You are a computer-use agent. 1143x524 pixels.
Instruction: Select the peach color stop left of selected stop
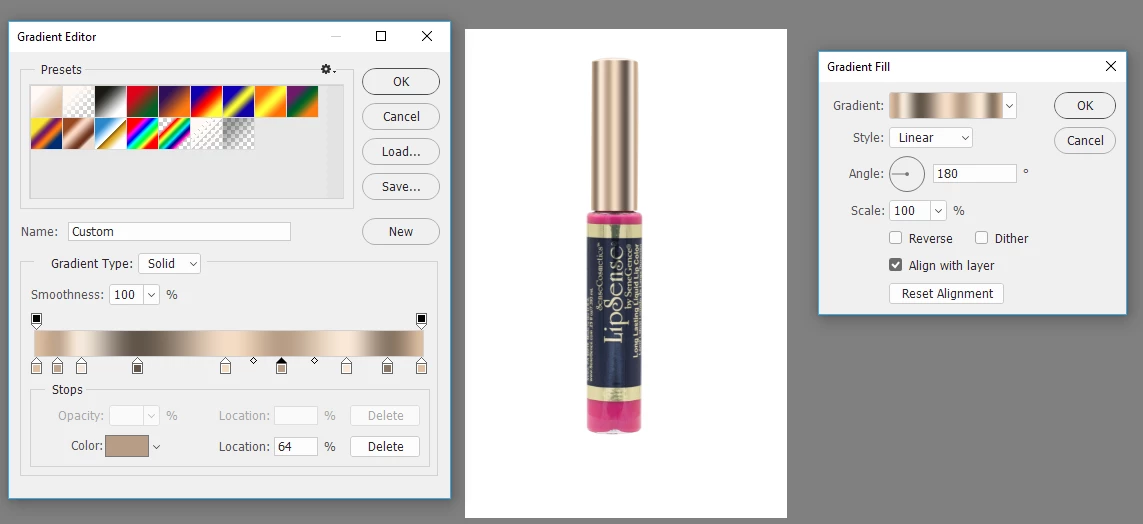pos(225,366)
